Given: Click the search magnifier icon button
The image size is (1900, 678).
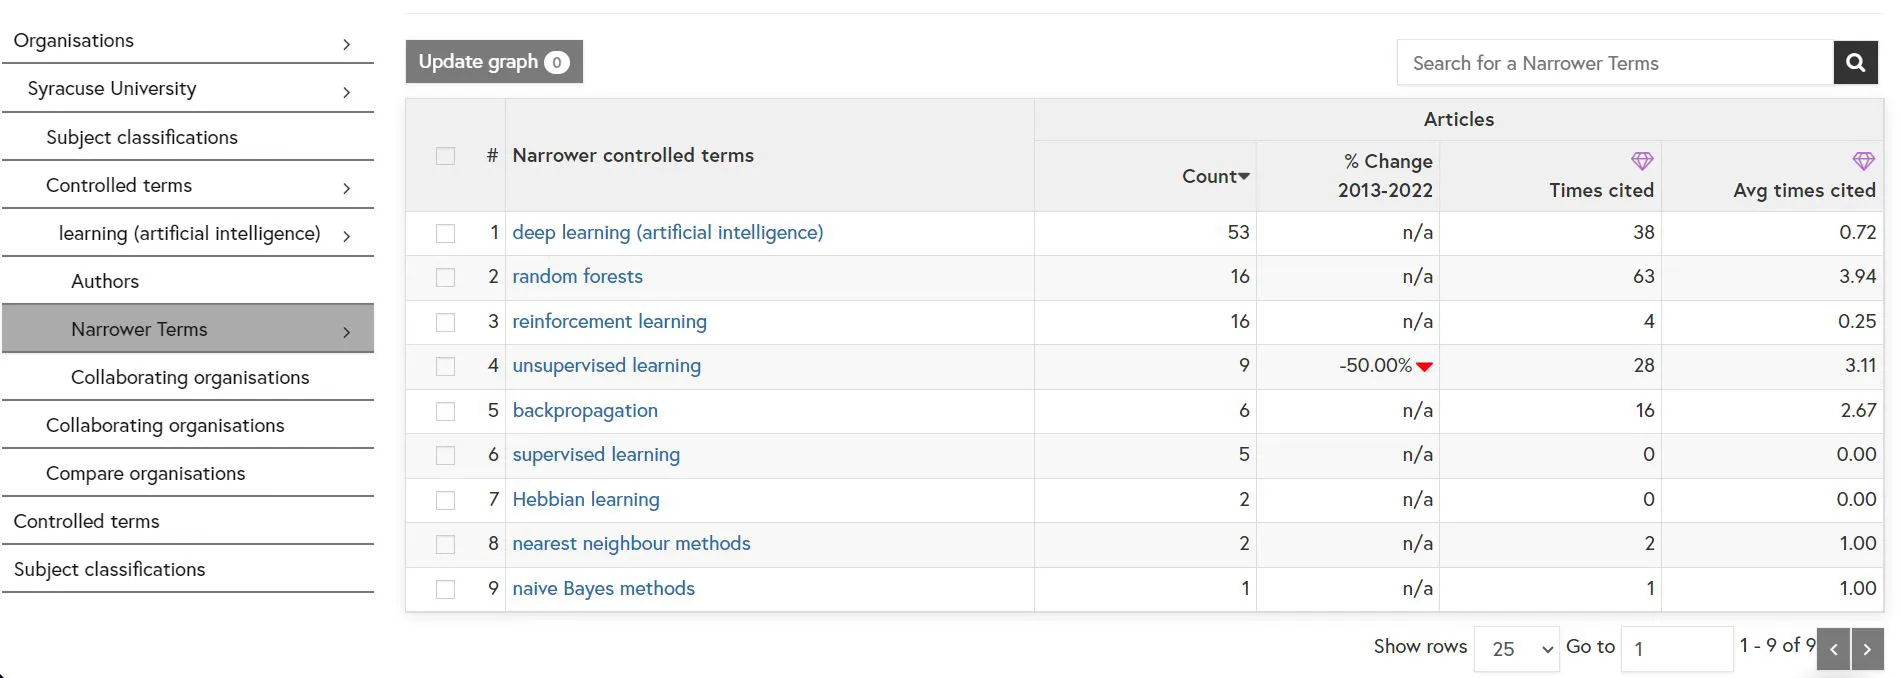Looking at the screenshot, I should (1855, 63).
